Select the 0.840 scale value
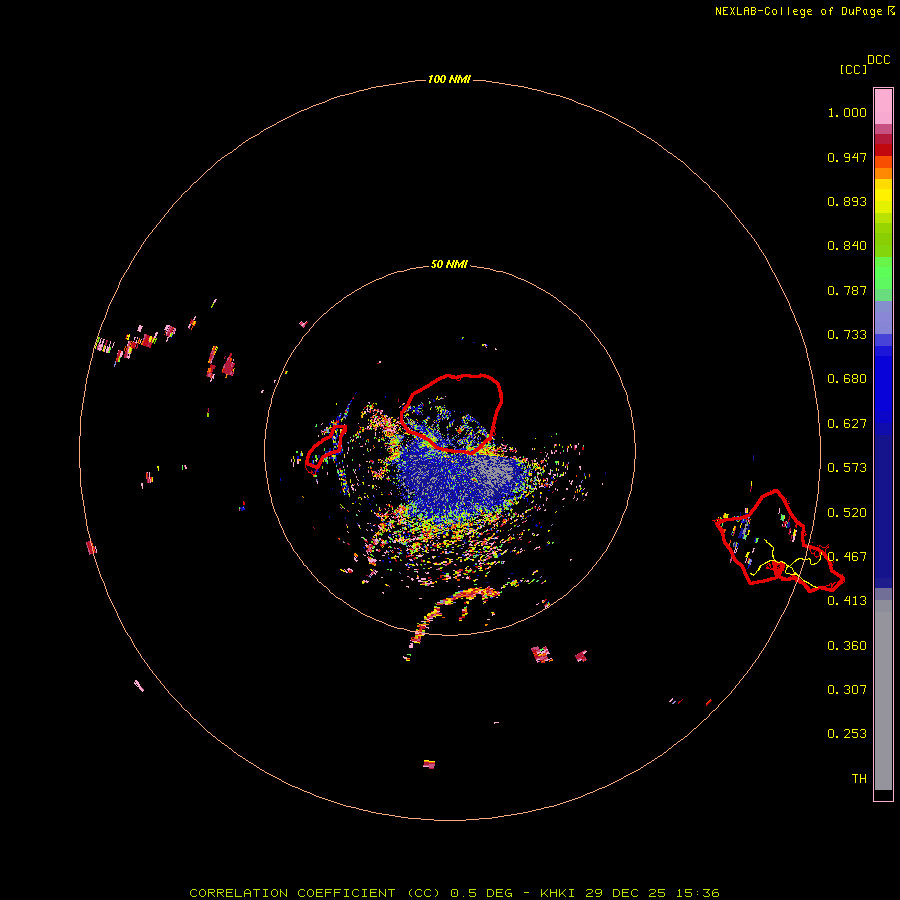 tap(847, 246)
